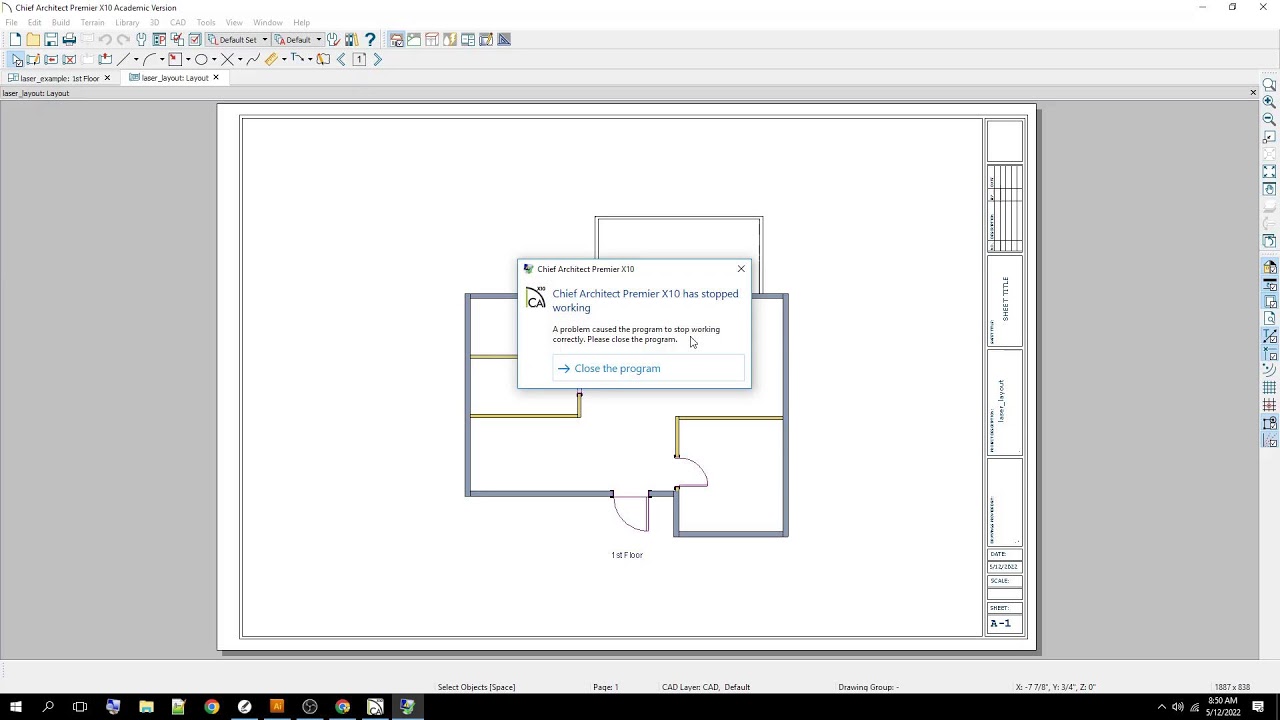Go to next layout page arrow
Viewport: 1280px width, 720px height.
pos(377,59)
